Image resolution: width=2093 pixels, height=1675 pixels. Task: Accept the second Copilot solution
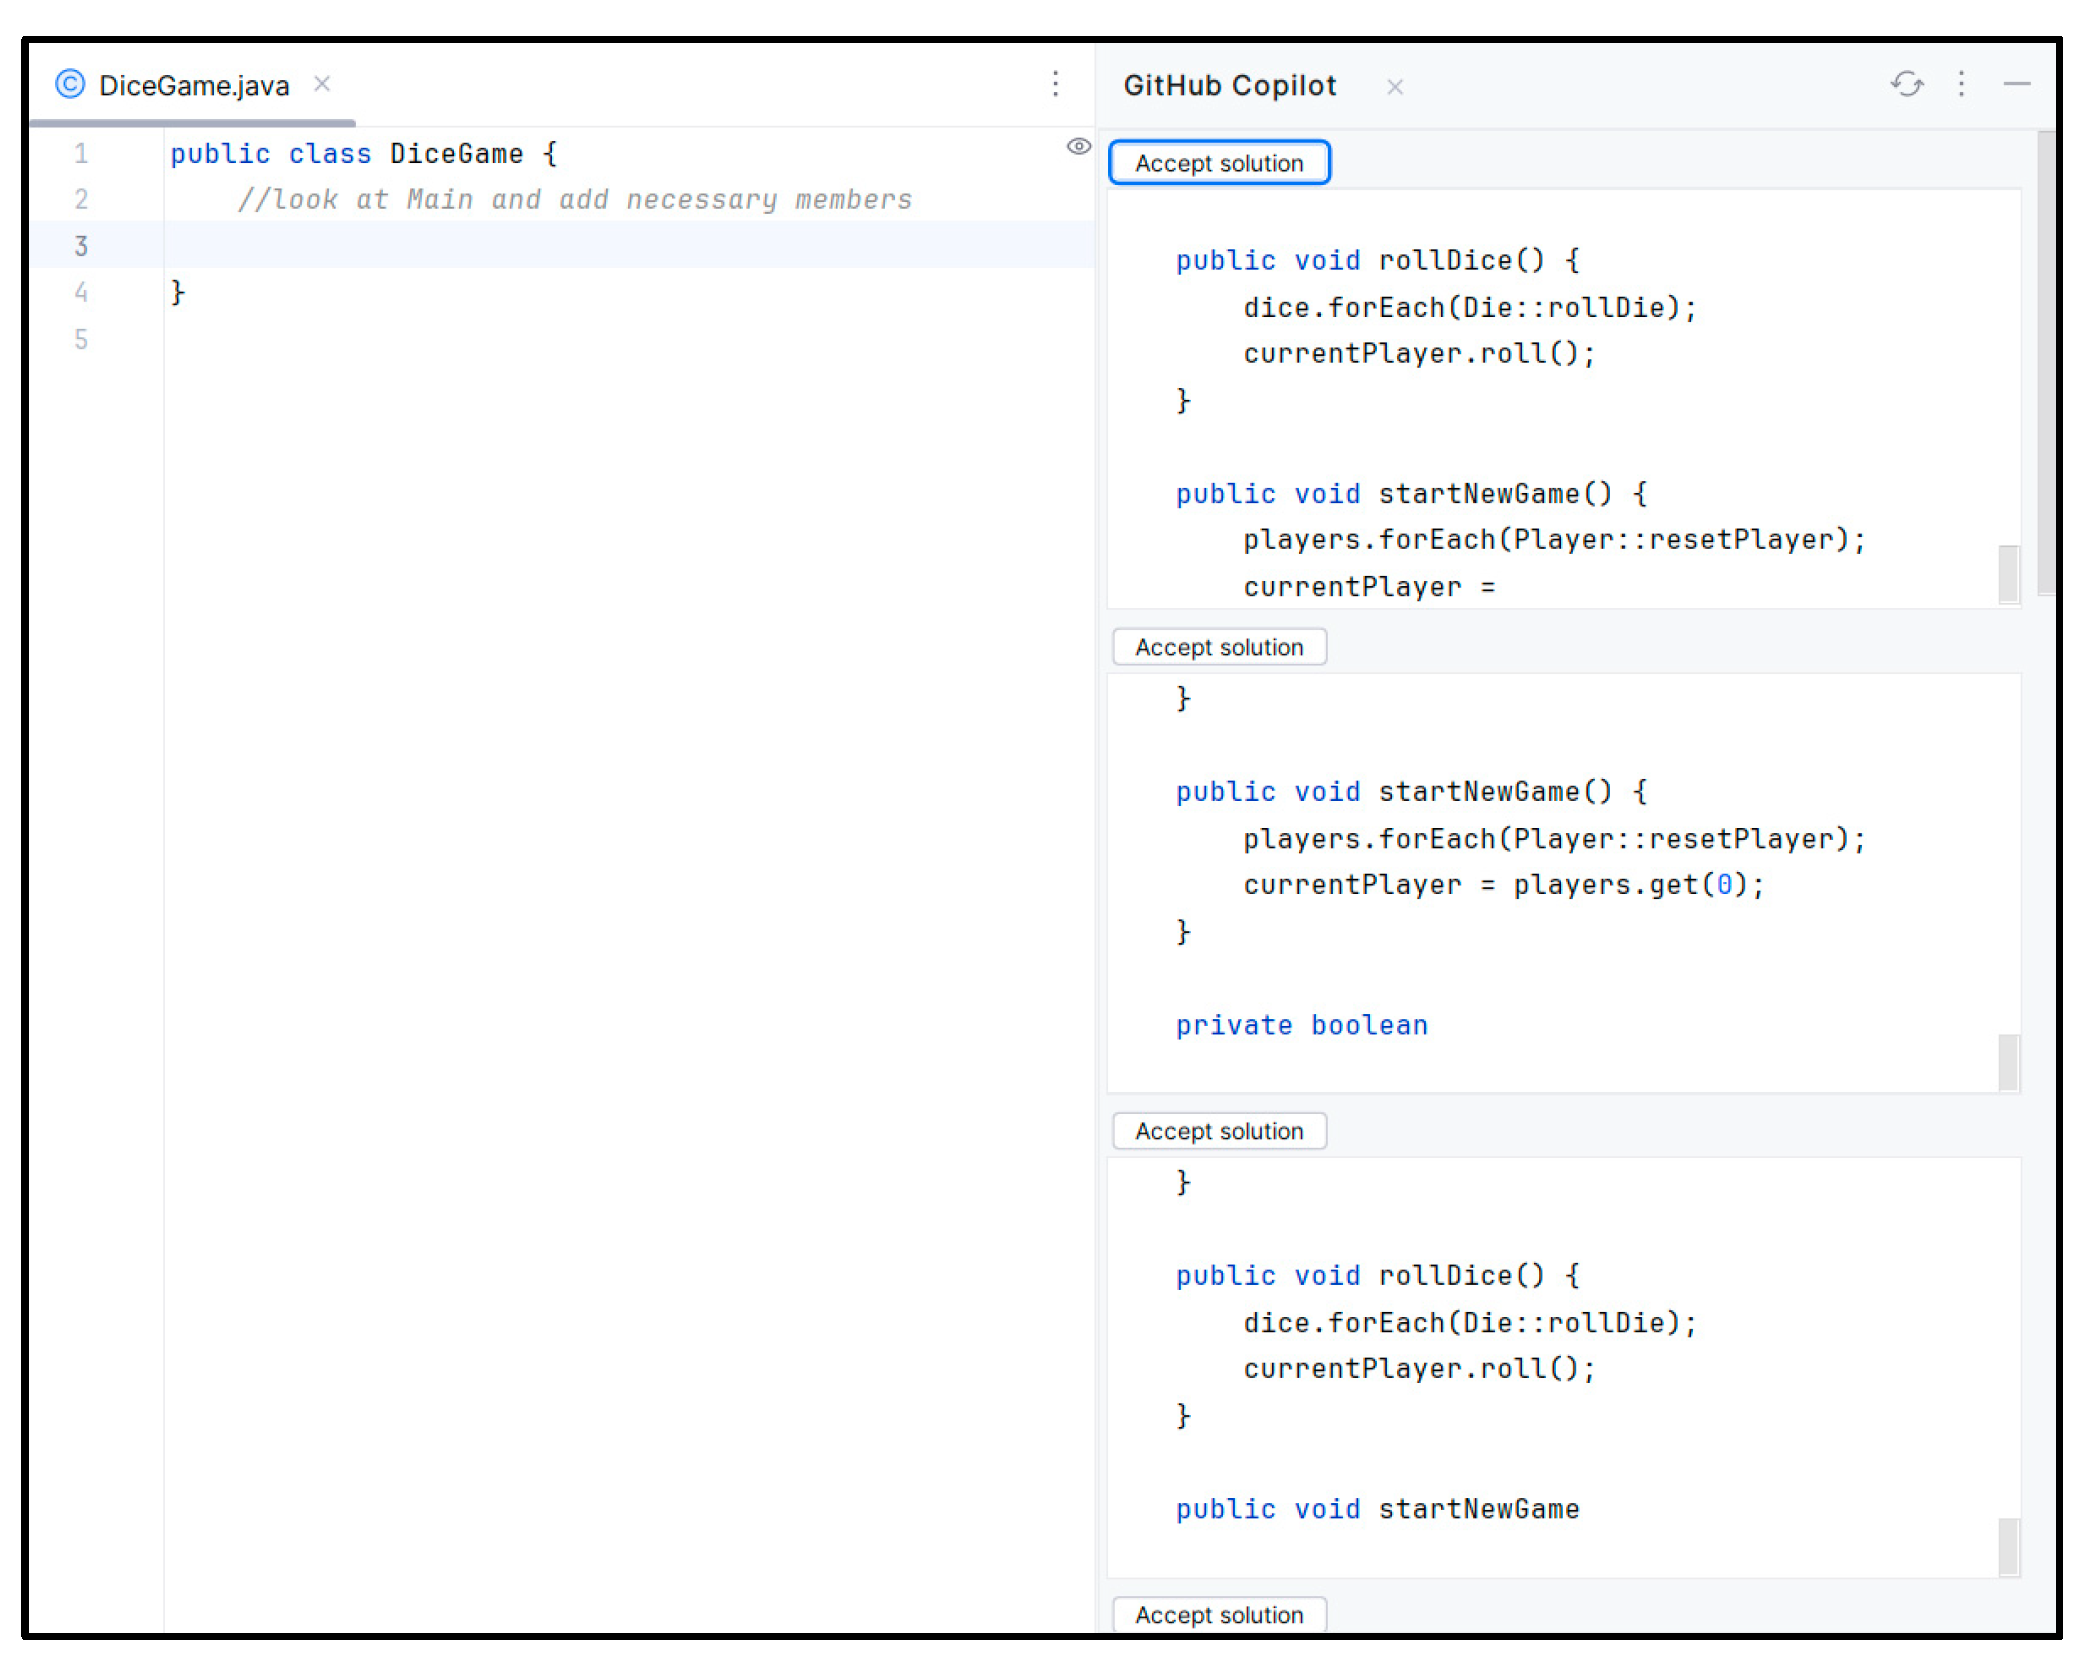(x=1218, y=647)
